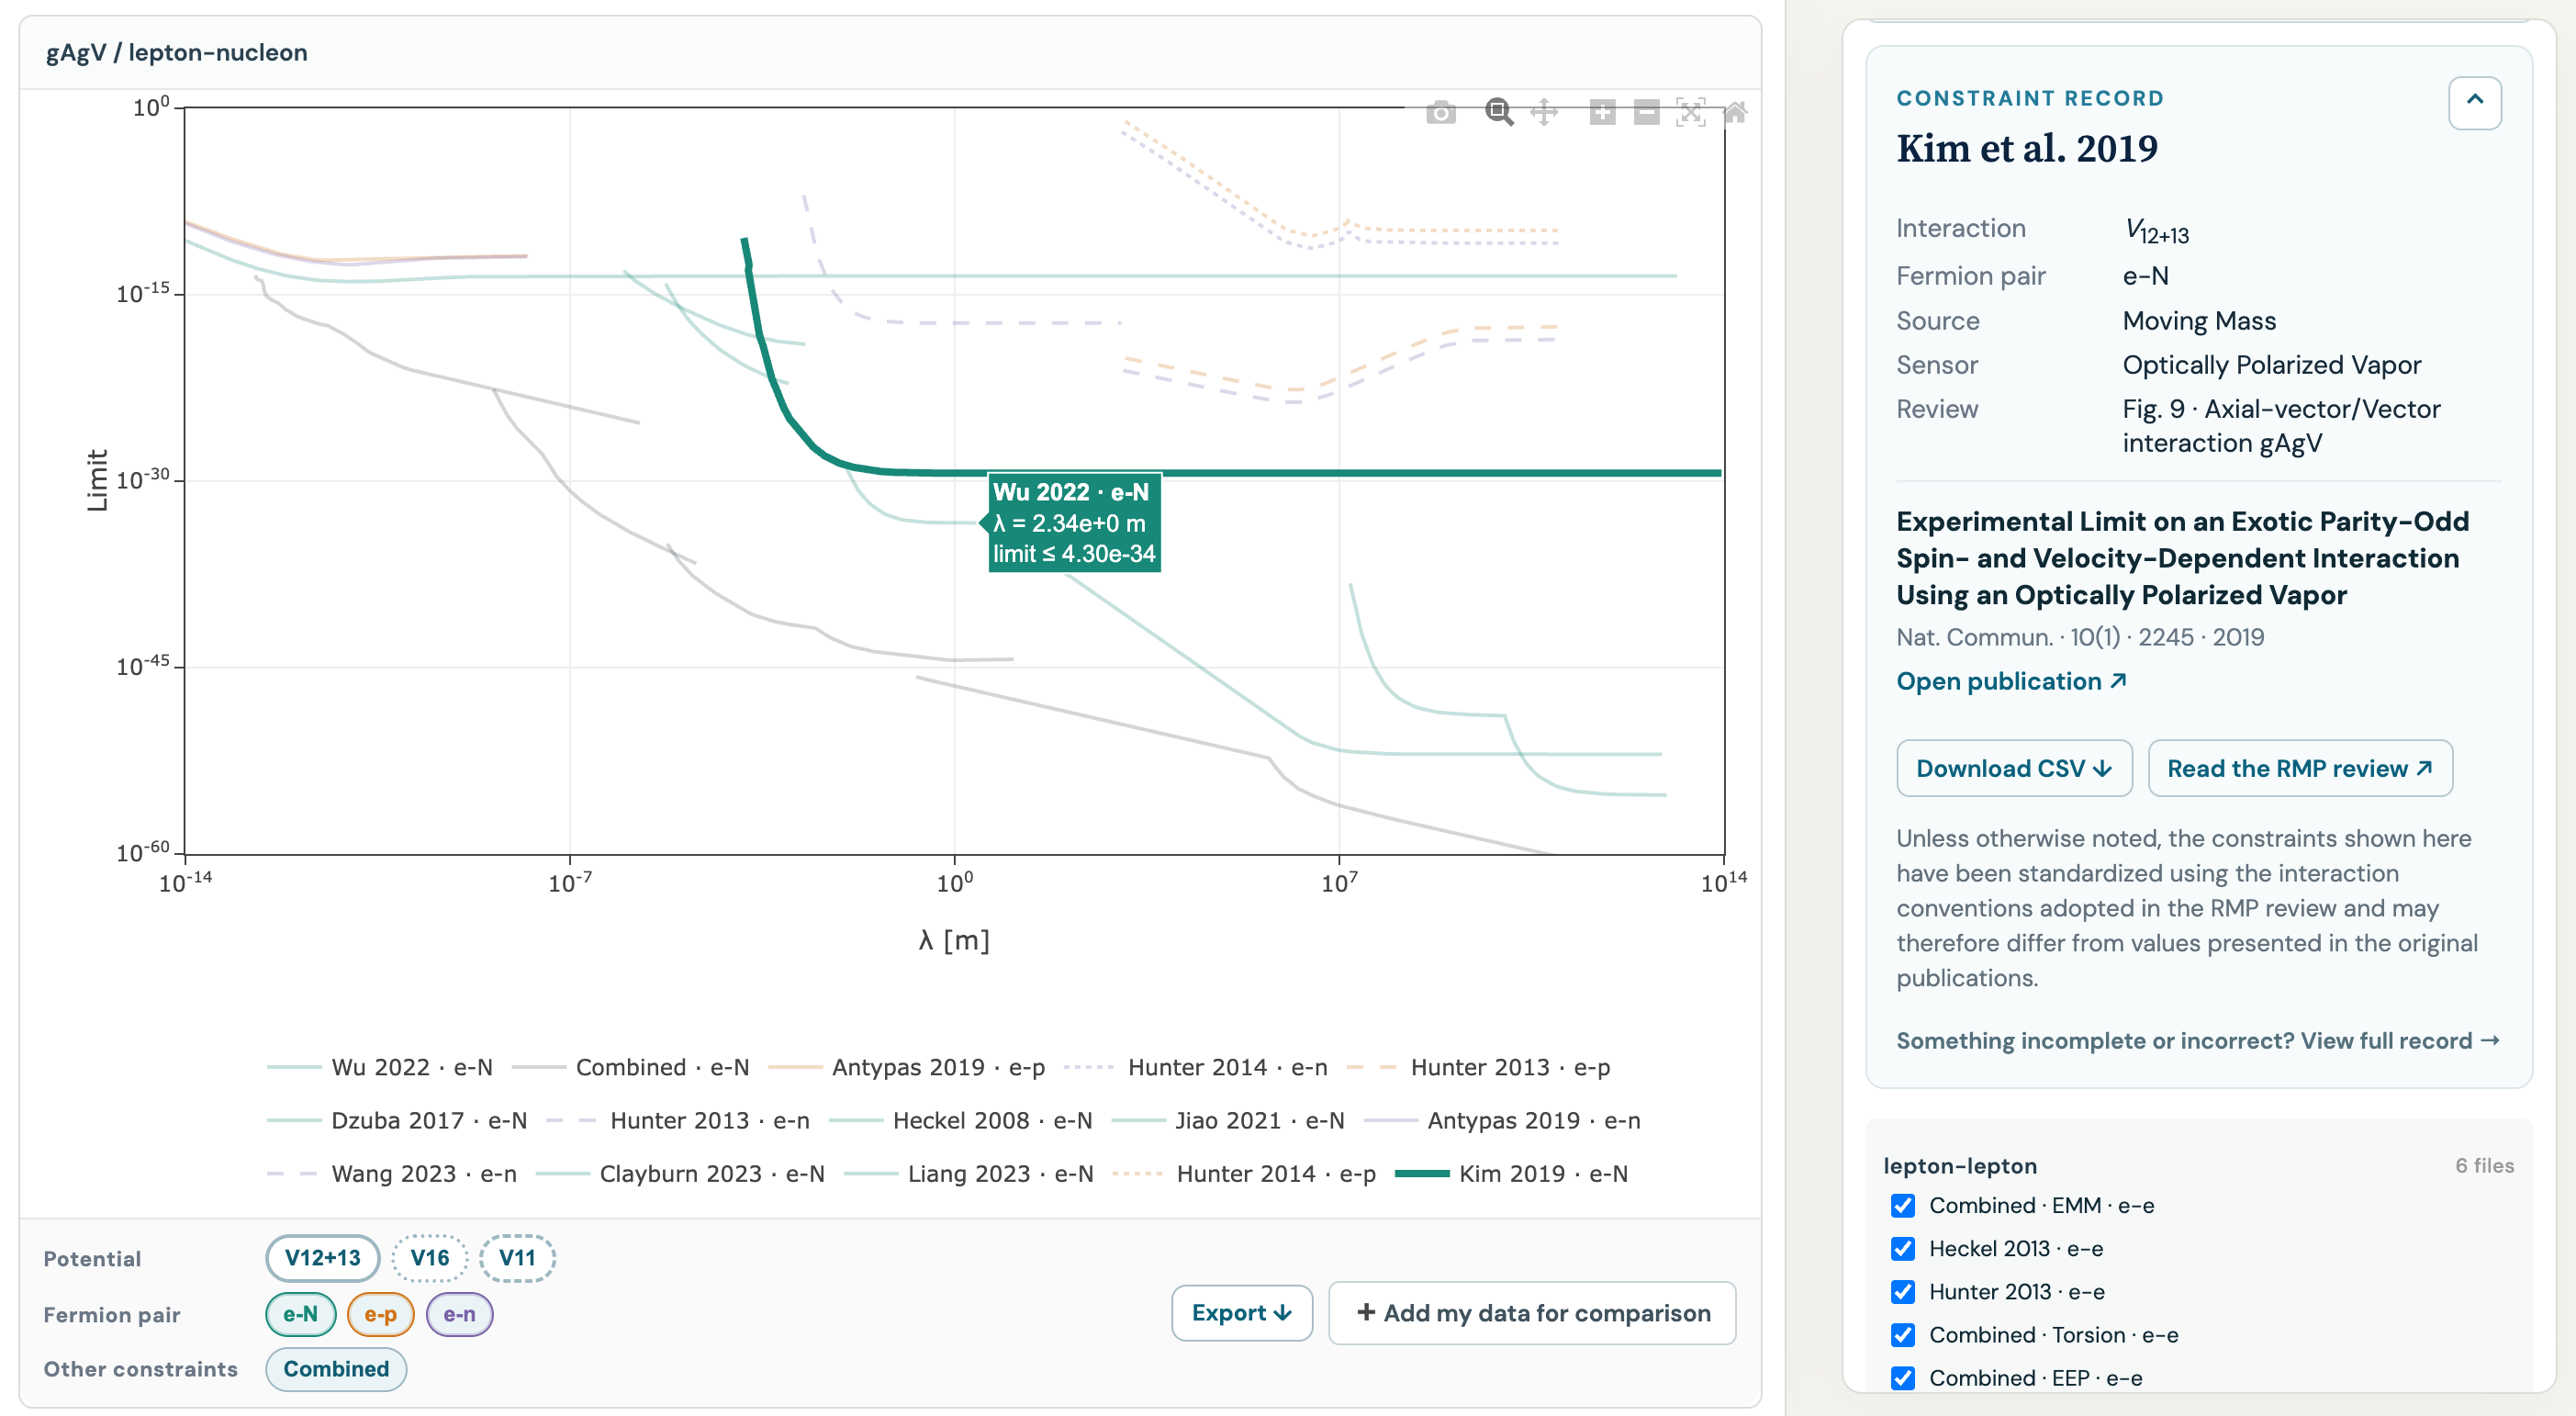The width and height of the screenshot is (2576, 1416).
Task: Open publication link
Action: click(2011, 681)
